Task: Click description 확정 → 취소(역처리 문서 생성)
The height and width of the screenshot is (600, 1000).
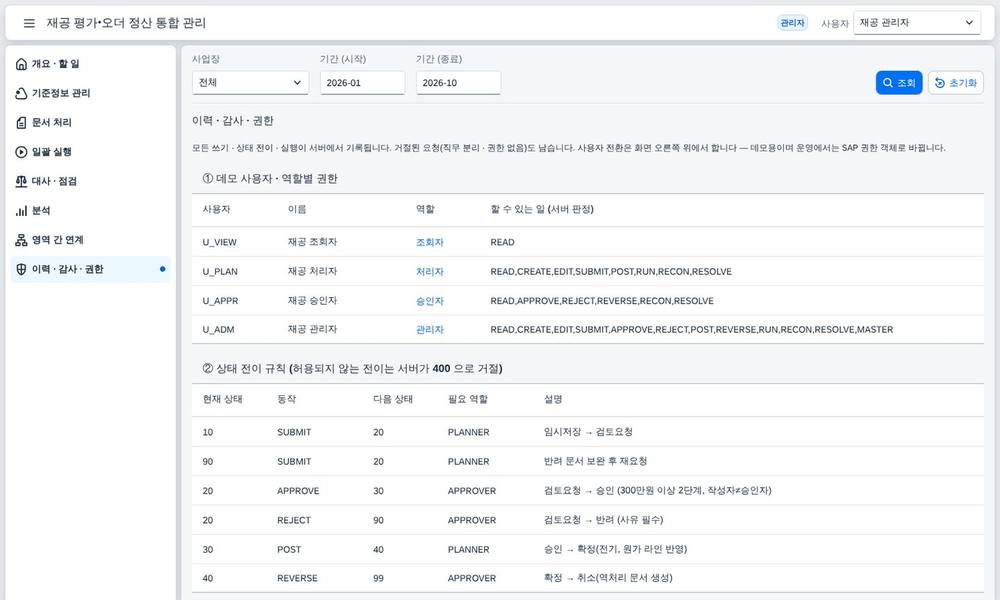Action: (x=608, y=578)
